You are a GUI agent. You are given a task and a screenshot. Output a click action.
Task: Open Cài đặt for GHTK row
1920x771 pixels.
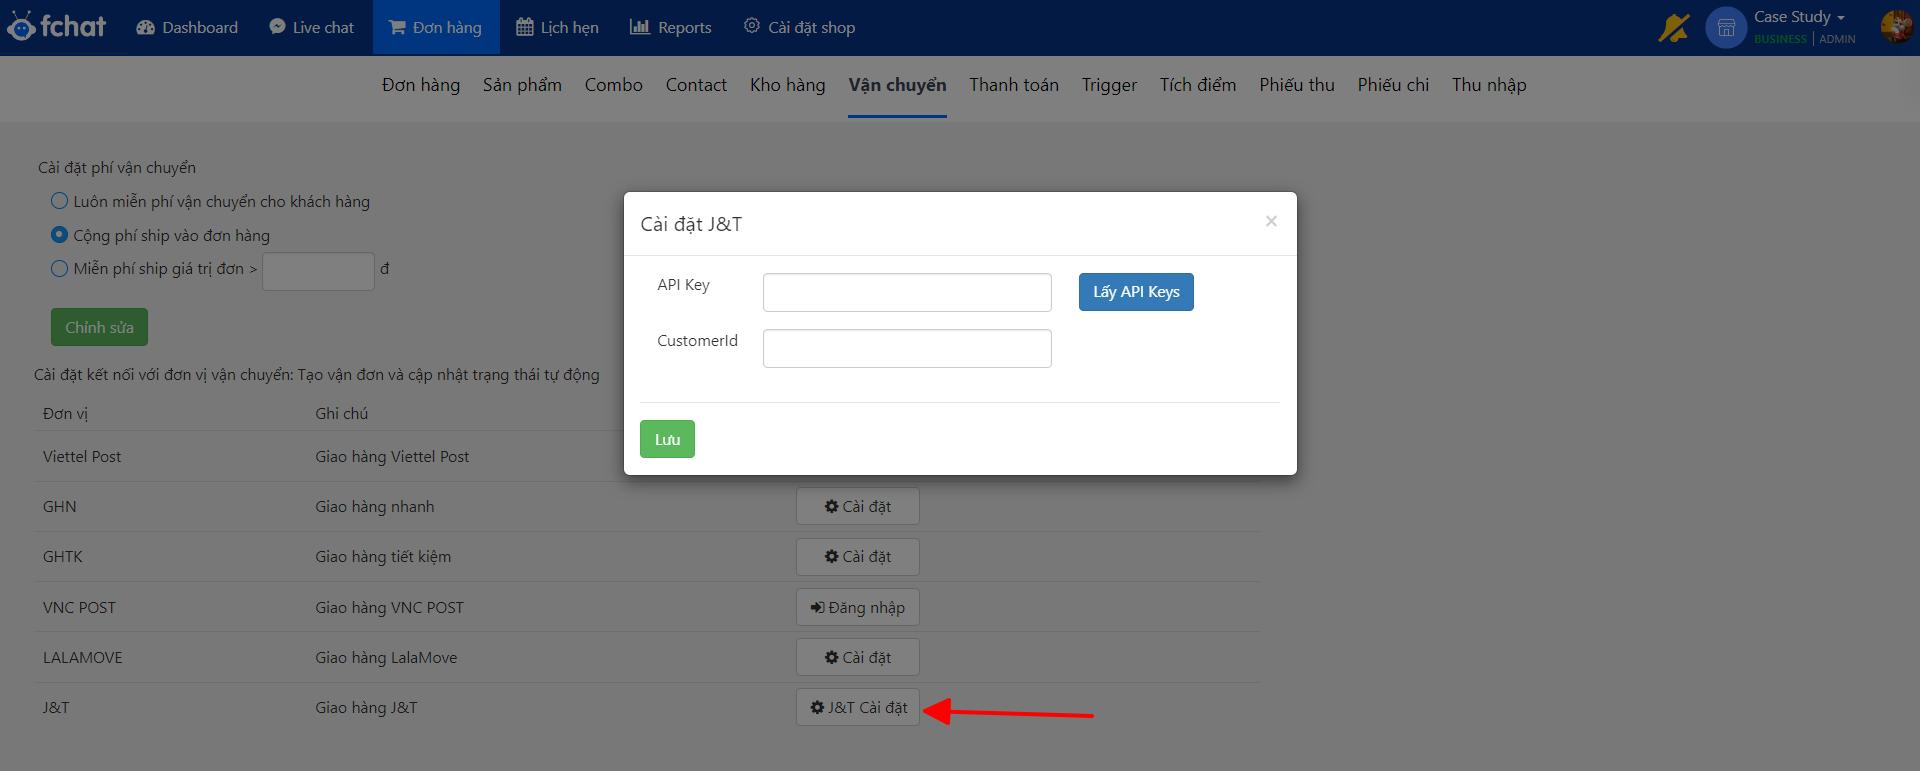pyautogui.click(x=858, y=556)
